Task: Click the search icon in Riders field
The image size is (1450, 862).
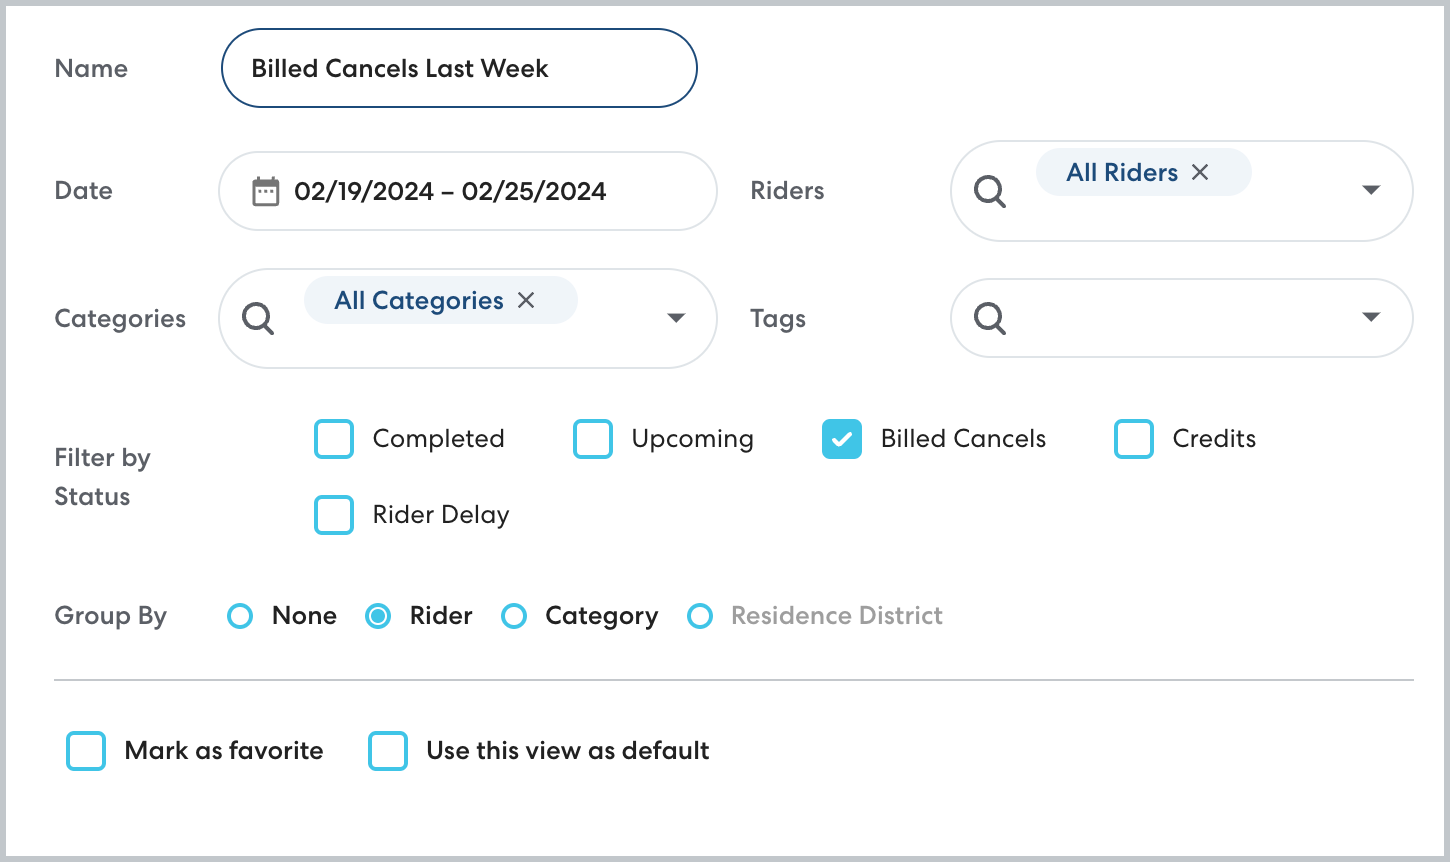Action: [x=989, y=191]
